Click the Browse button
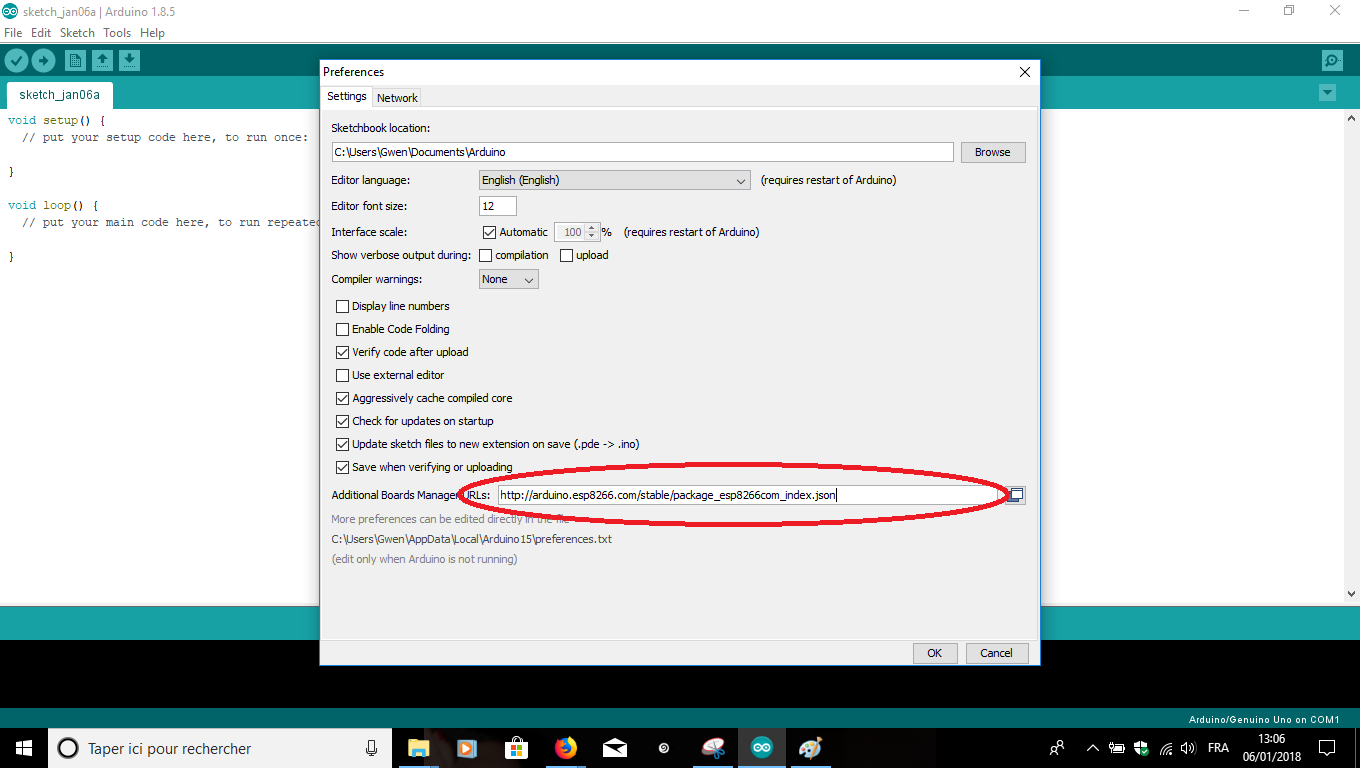 pos(993,152)
